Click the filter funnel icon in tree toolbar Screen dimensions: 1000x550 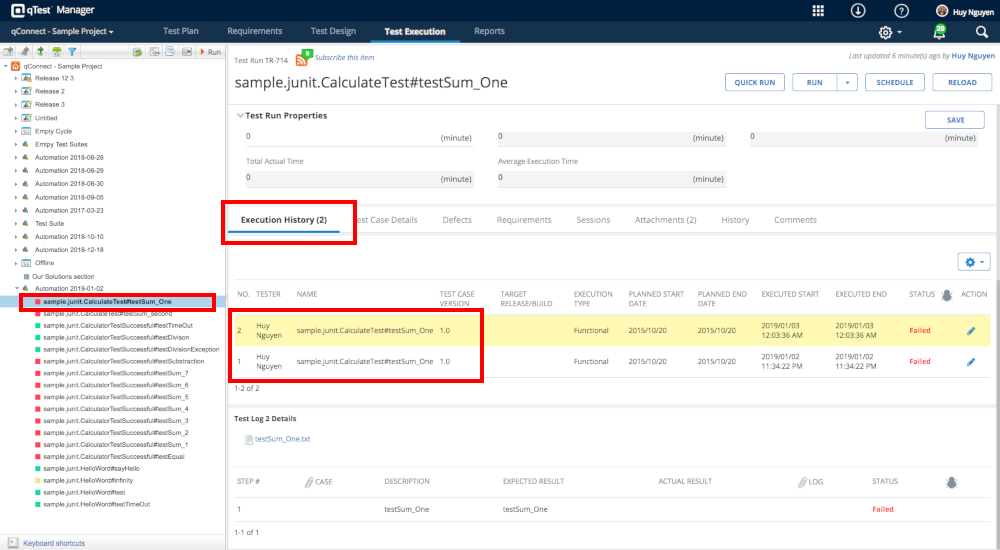click(72, 51)
